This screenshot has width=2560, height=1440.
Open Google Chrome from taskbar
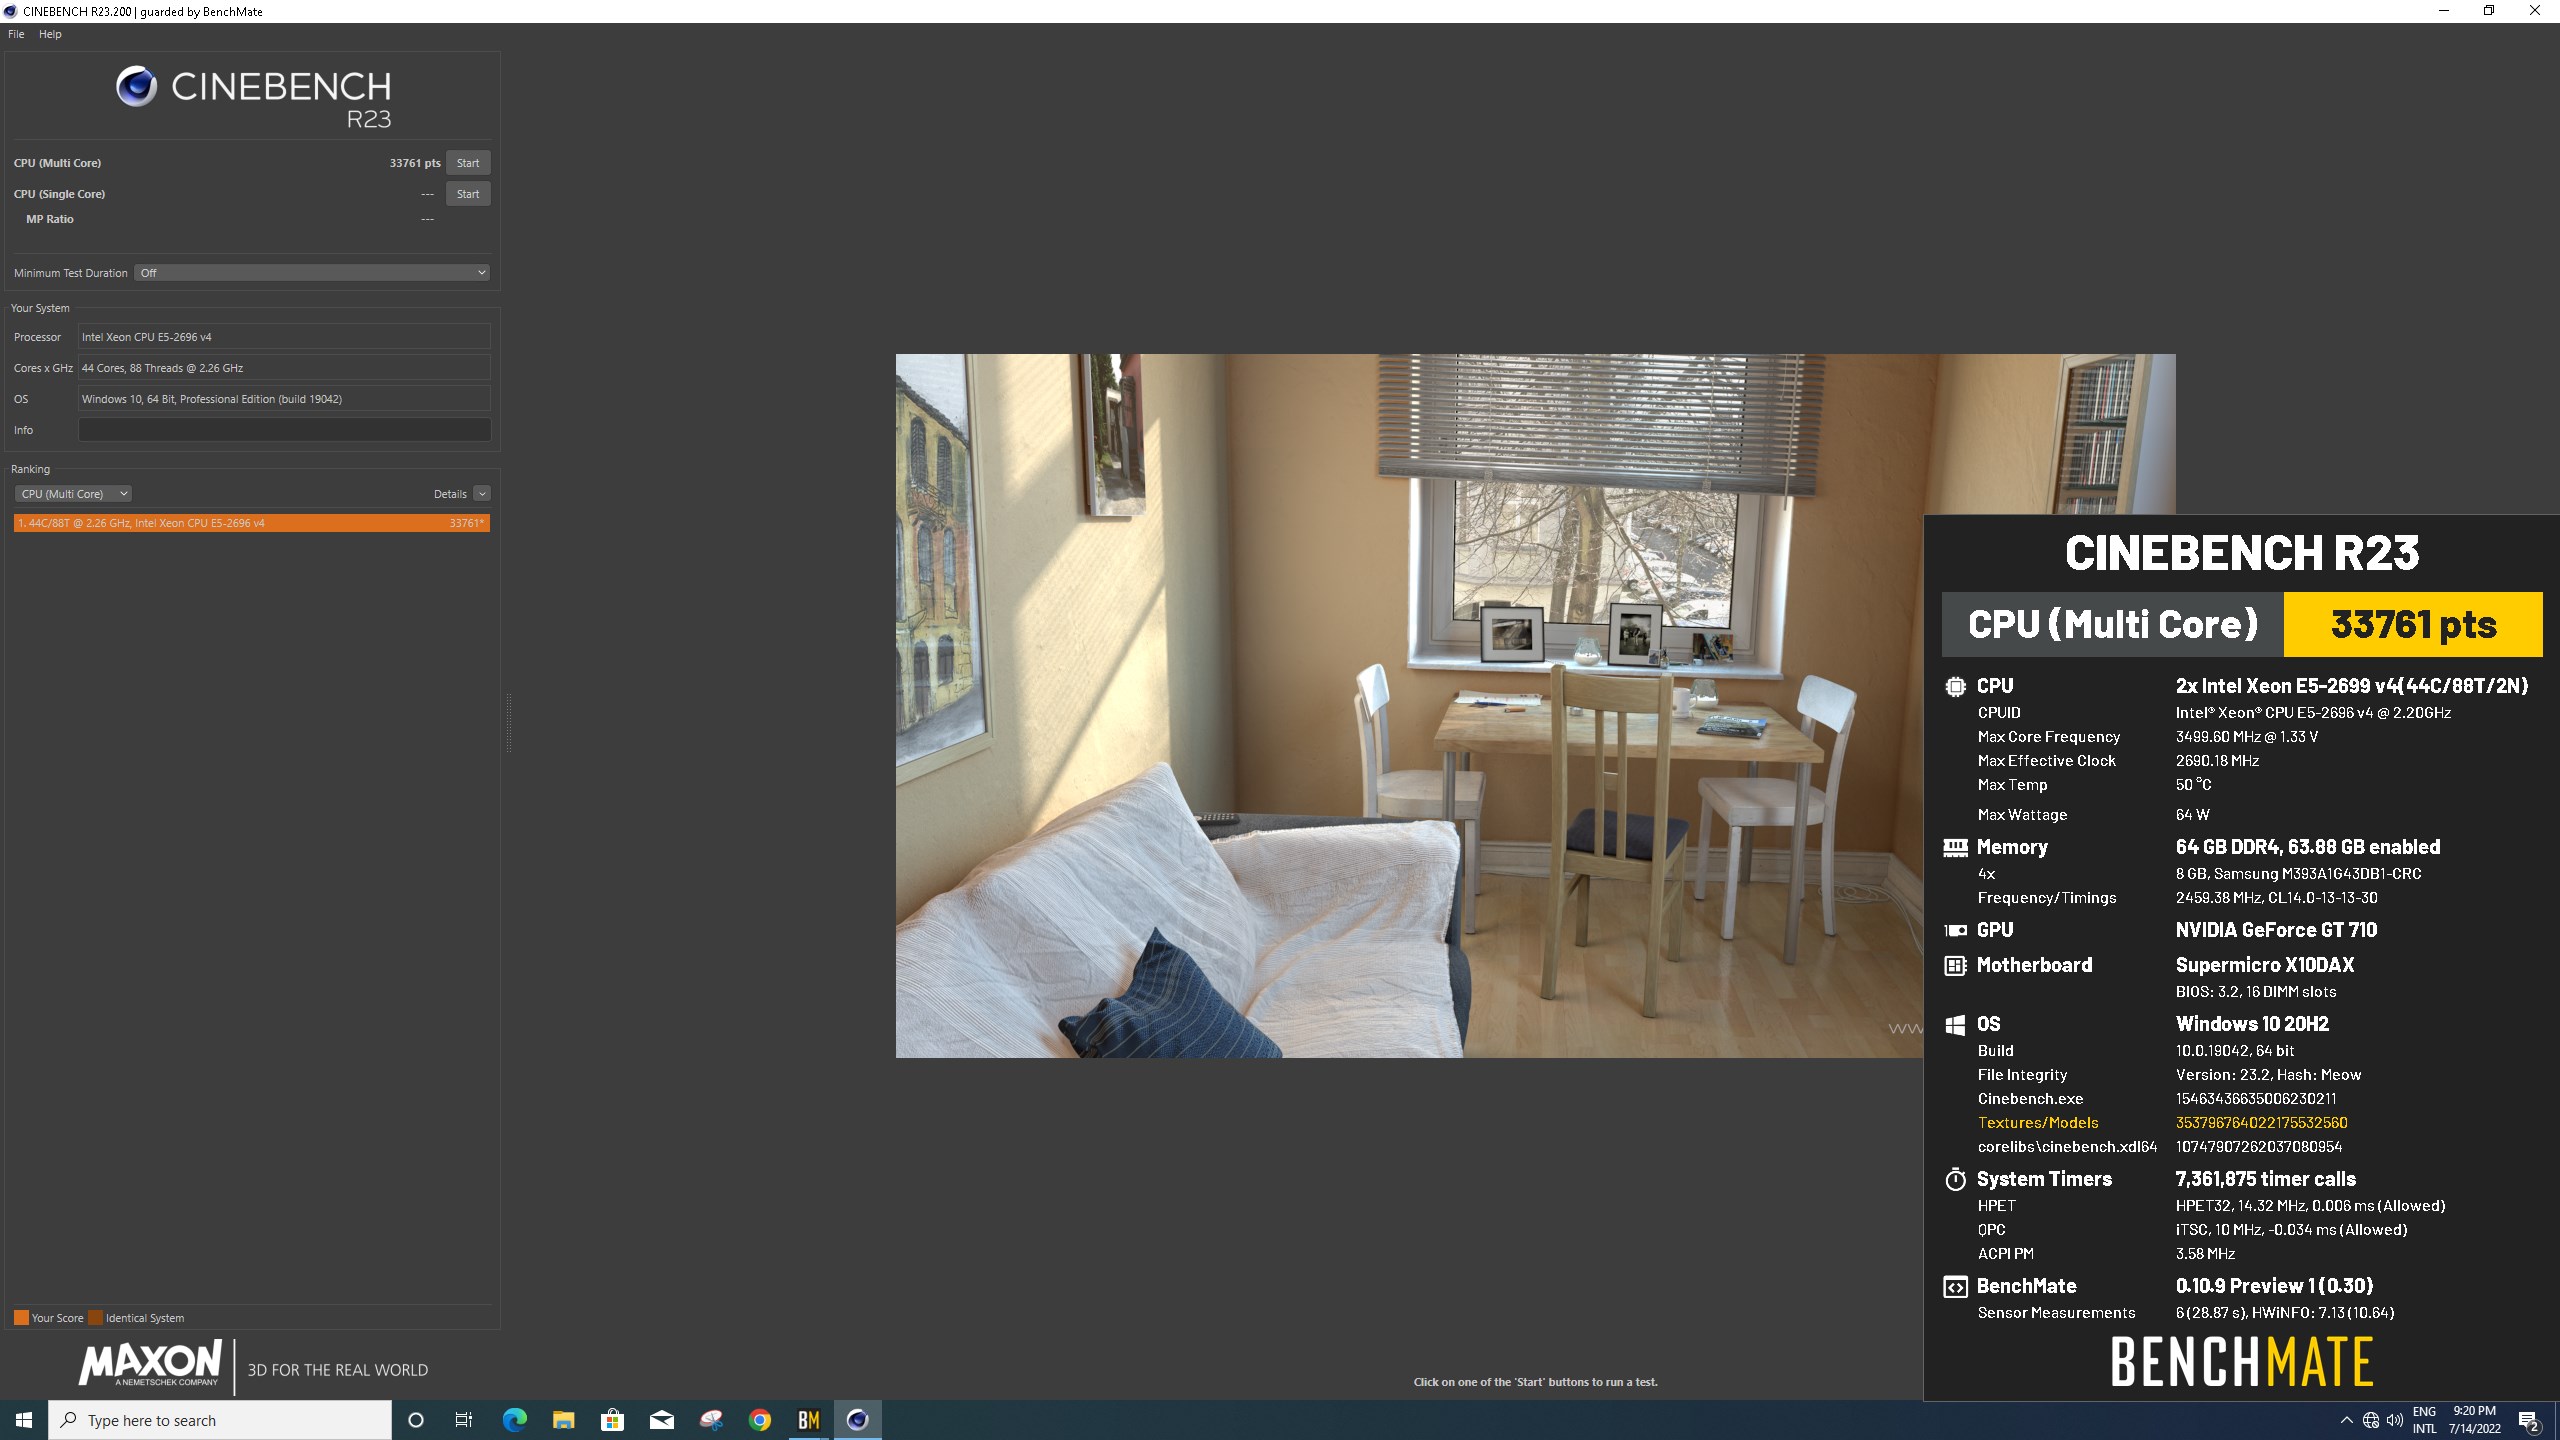[760, 1420]
